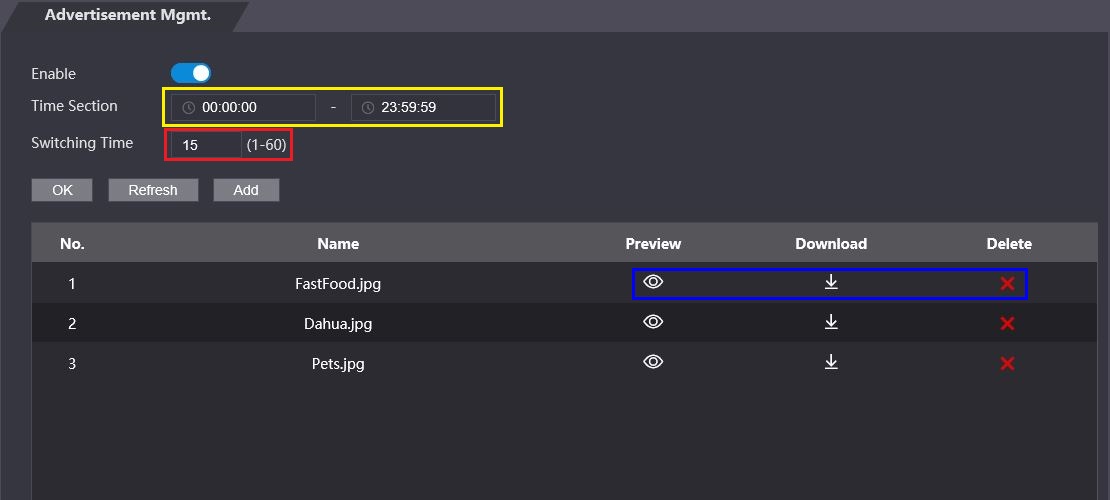
Task: Click the Name column header
Action: pyautogui.click(x=338, y=243)
